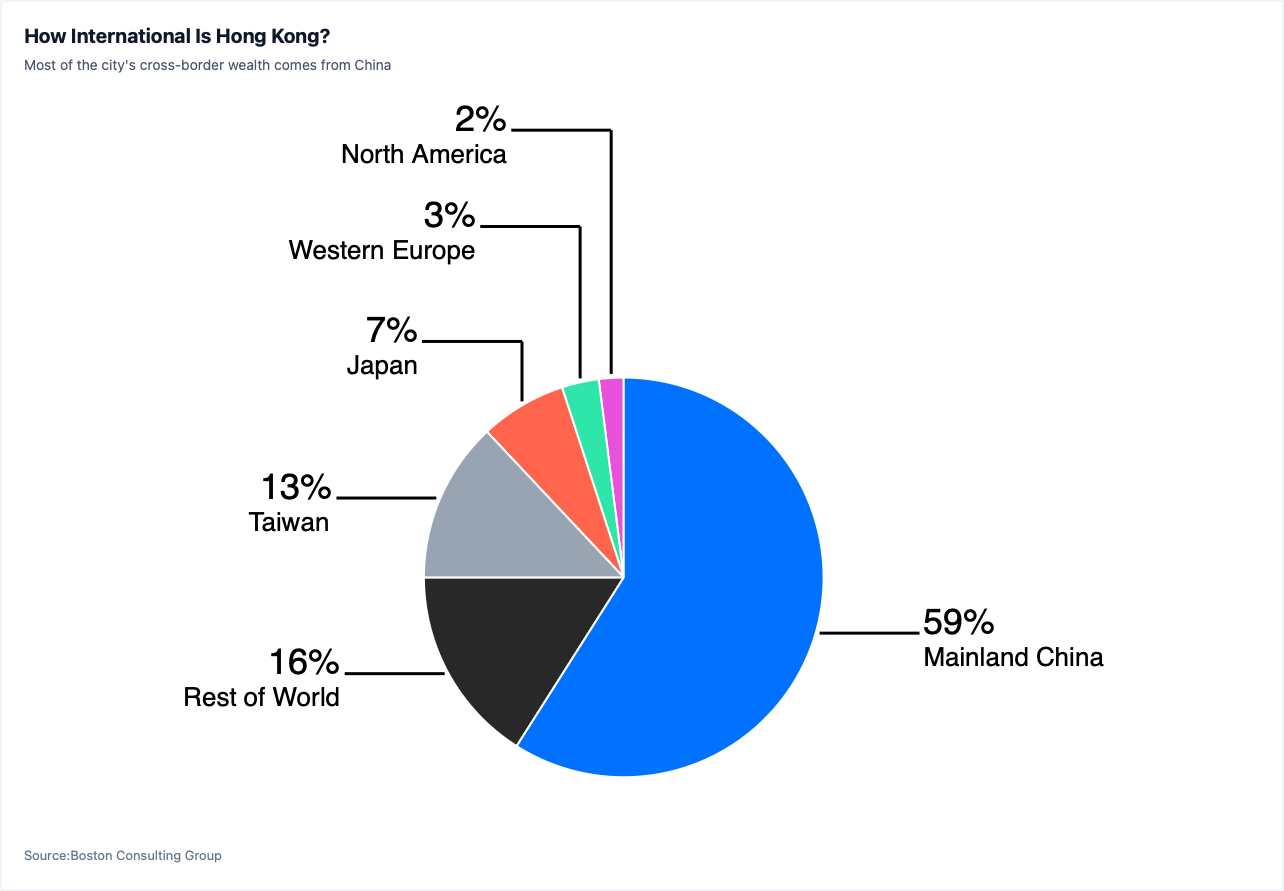Click the 13% value label
1284x891 pixels.
pyautogui.click(x=296, y=487)
